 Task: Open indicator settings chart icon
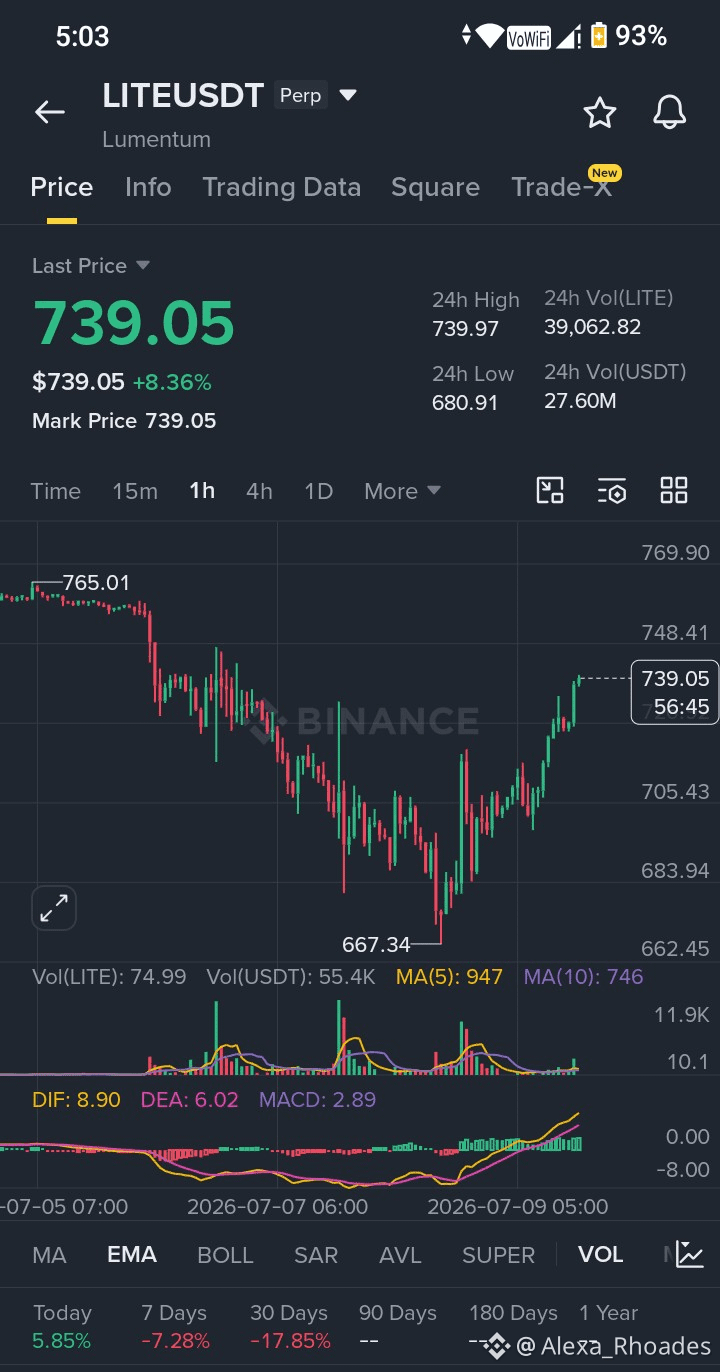pos(689,1254)
